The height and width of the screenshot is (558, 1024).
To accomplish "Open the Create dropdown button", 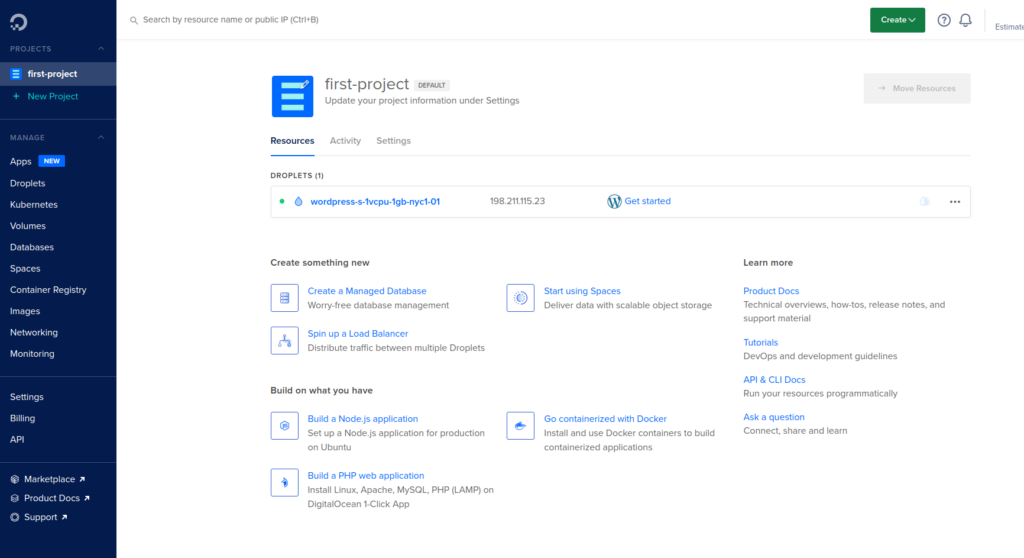I will (x=897, y=20).
